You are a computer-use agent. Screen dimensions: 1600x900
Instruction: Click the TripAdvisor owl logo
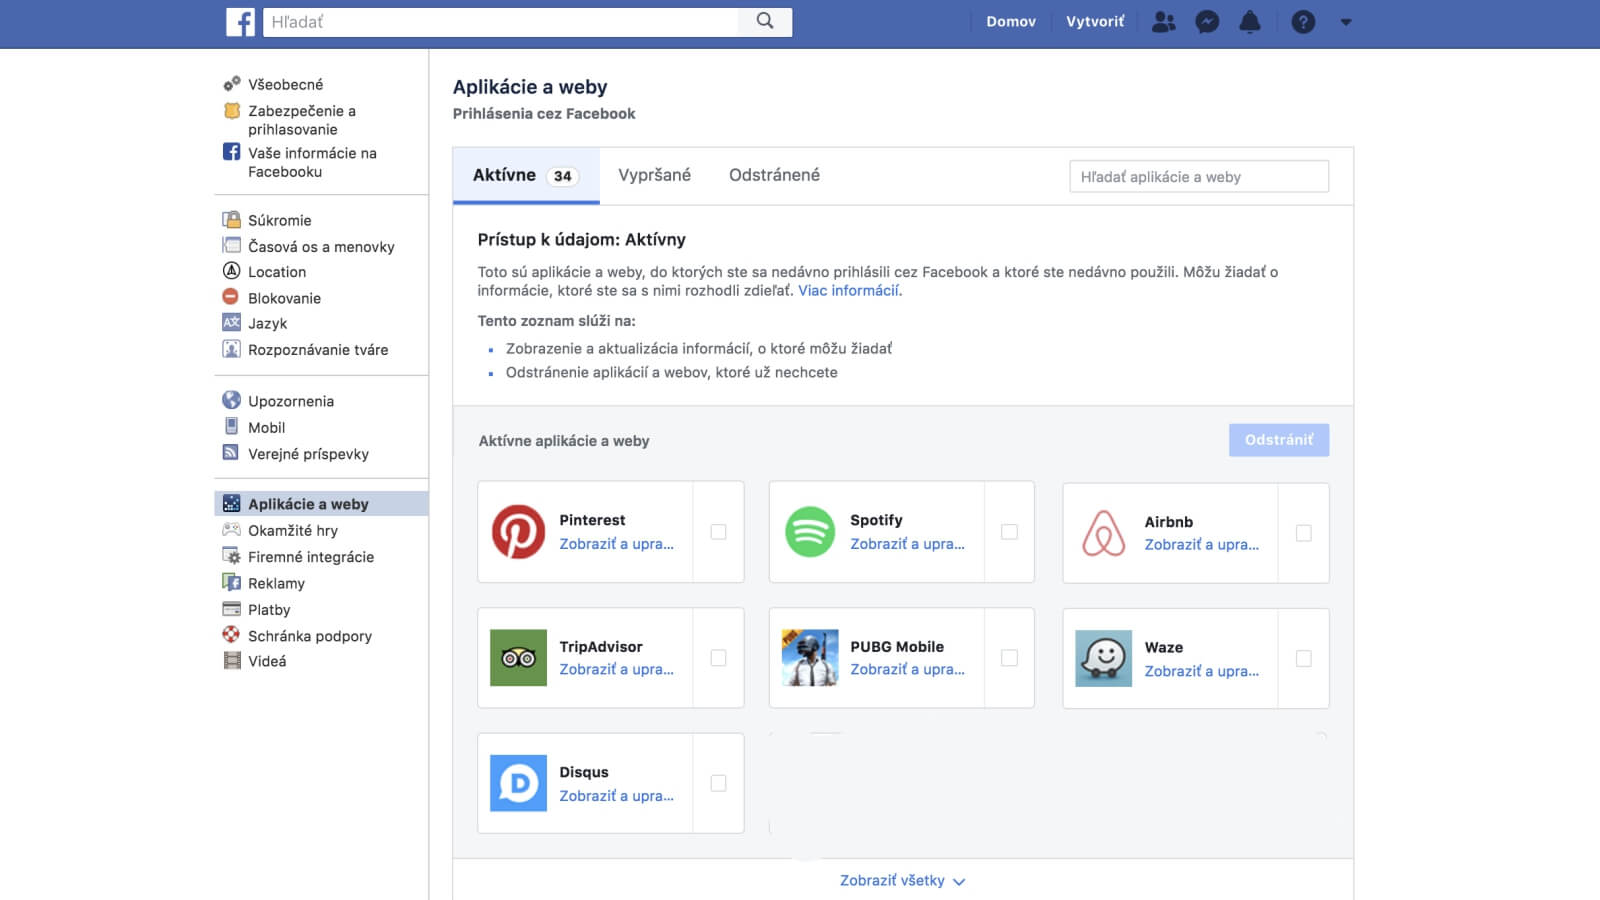(518, 657)
